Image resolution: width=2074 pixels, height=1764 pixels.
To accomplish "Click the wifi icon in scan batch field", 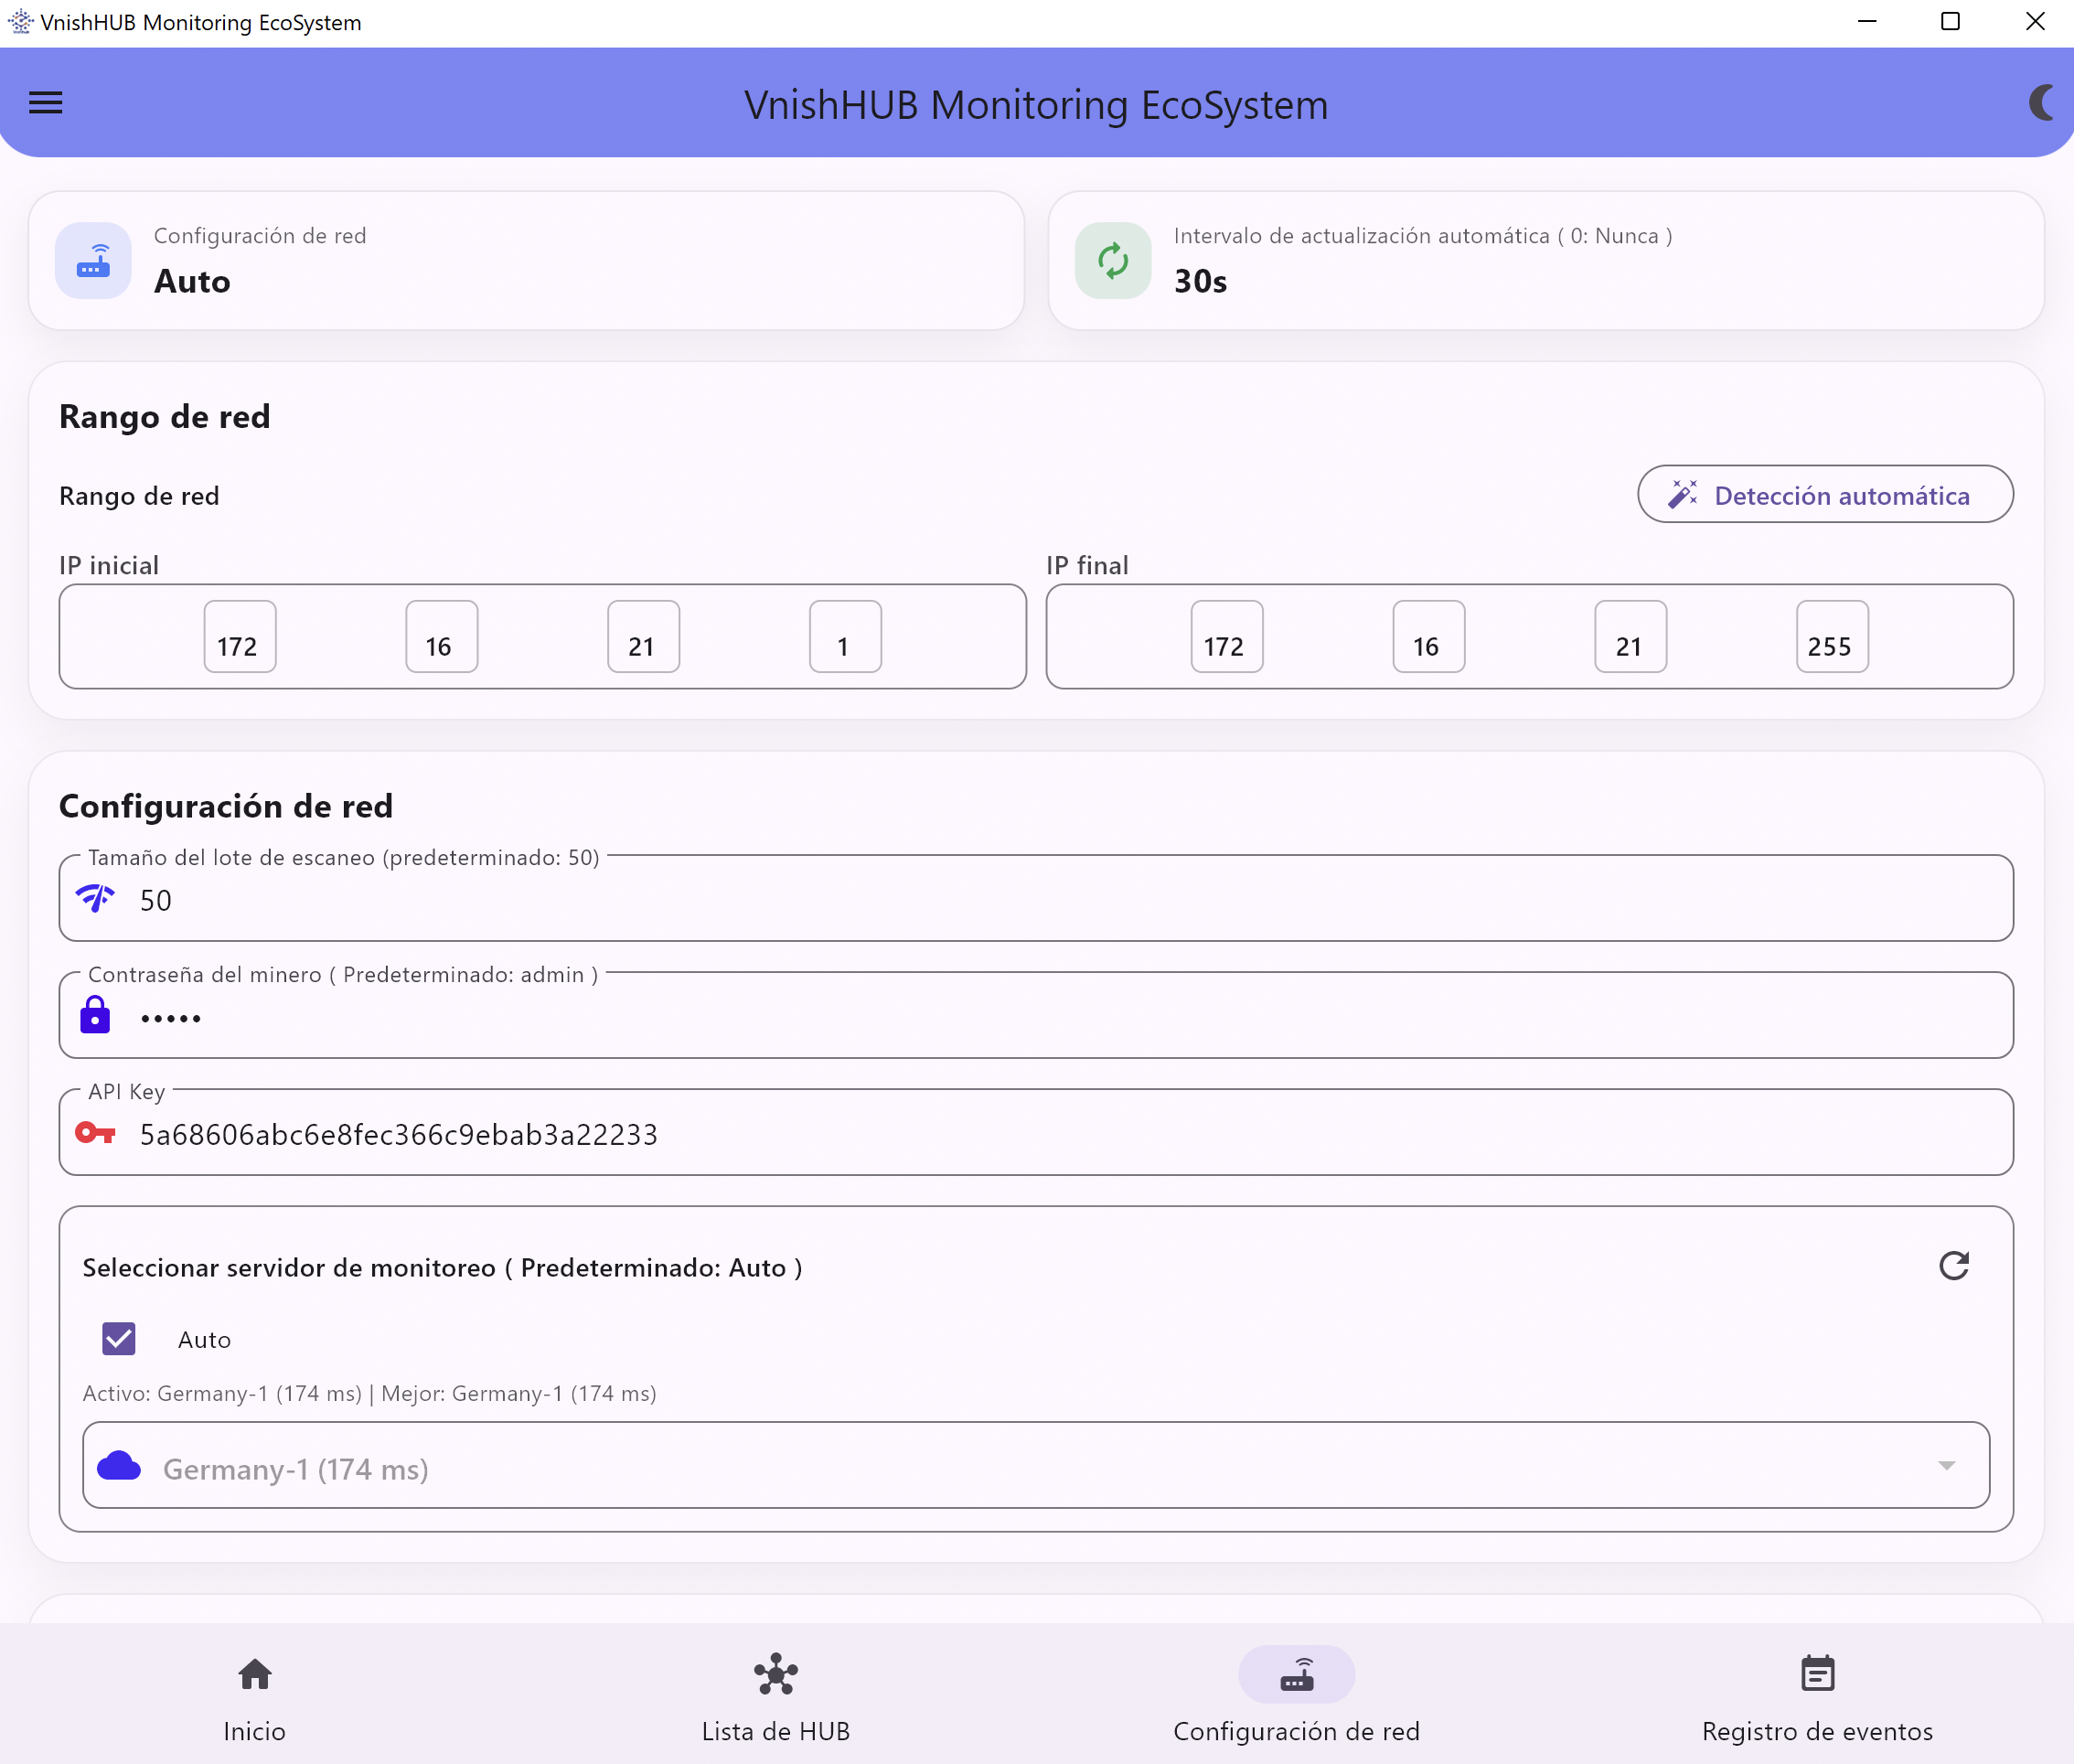I will (96, 898).
